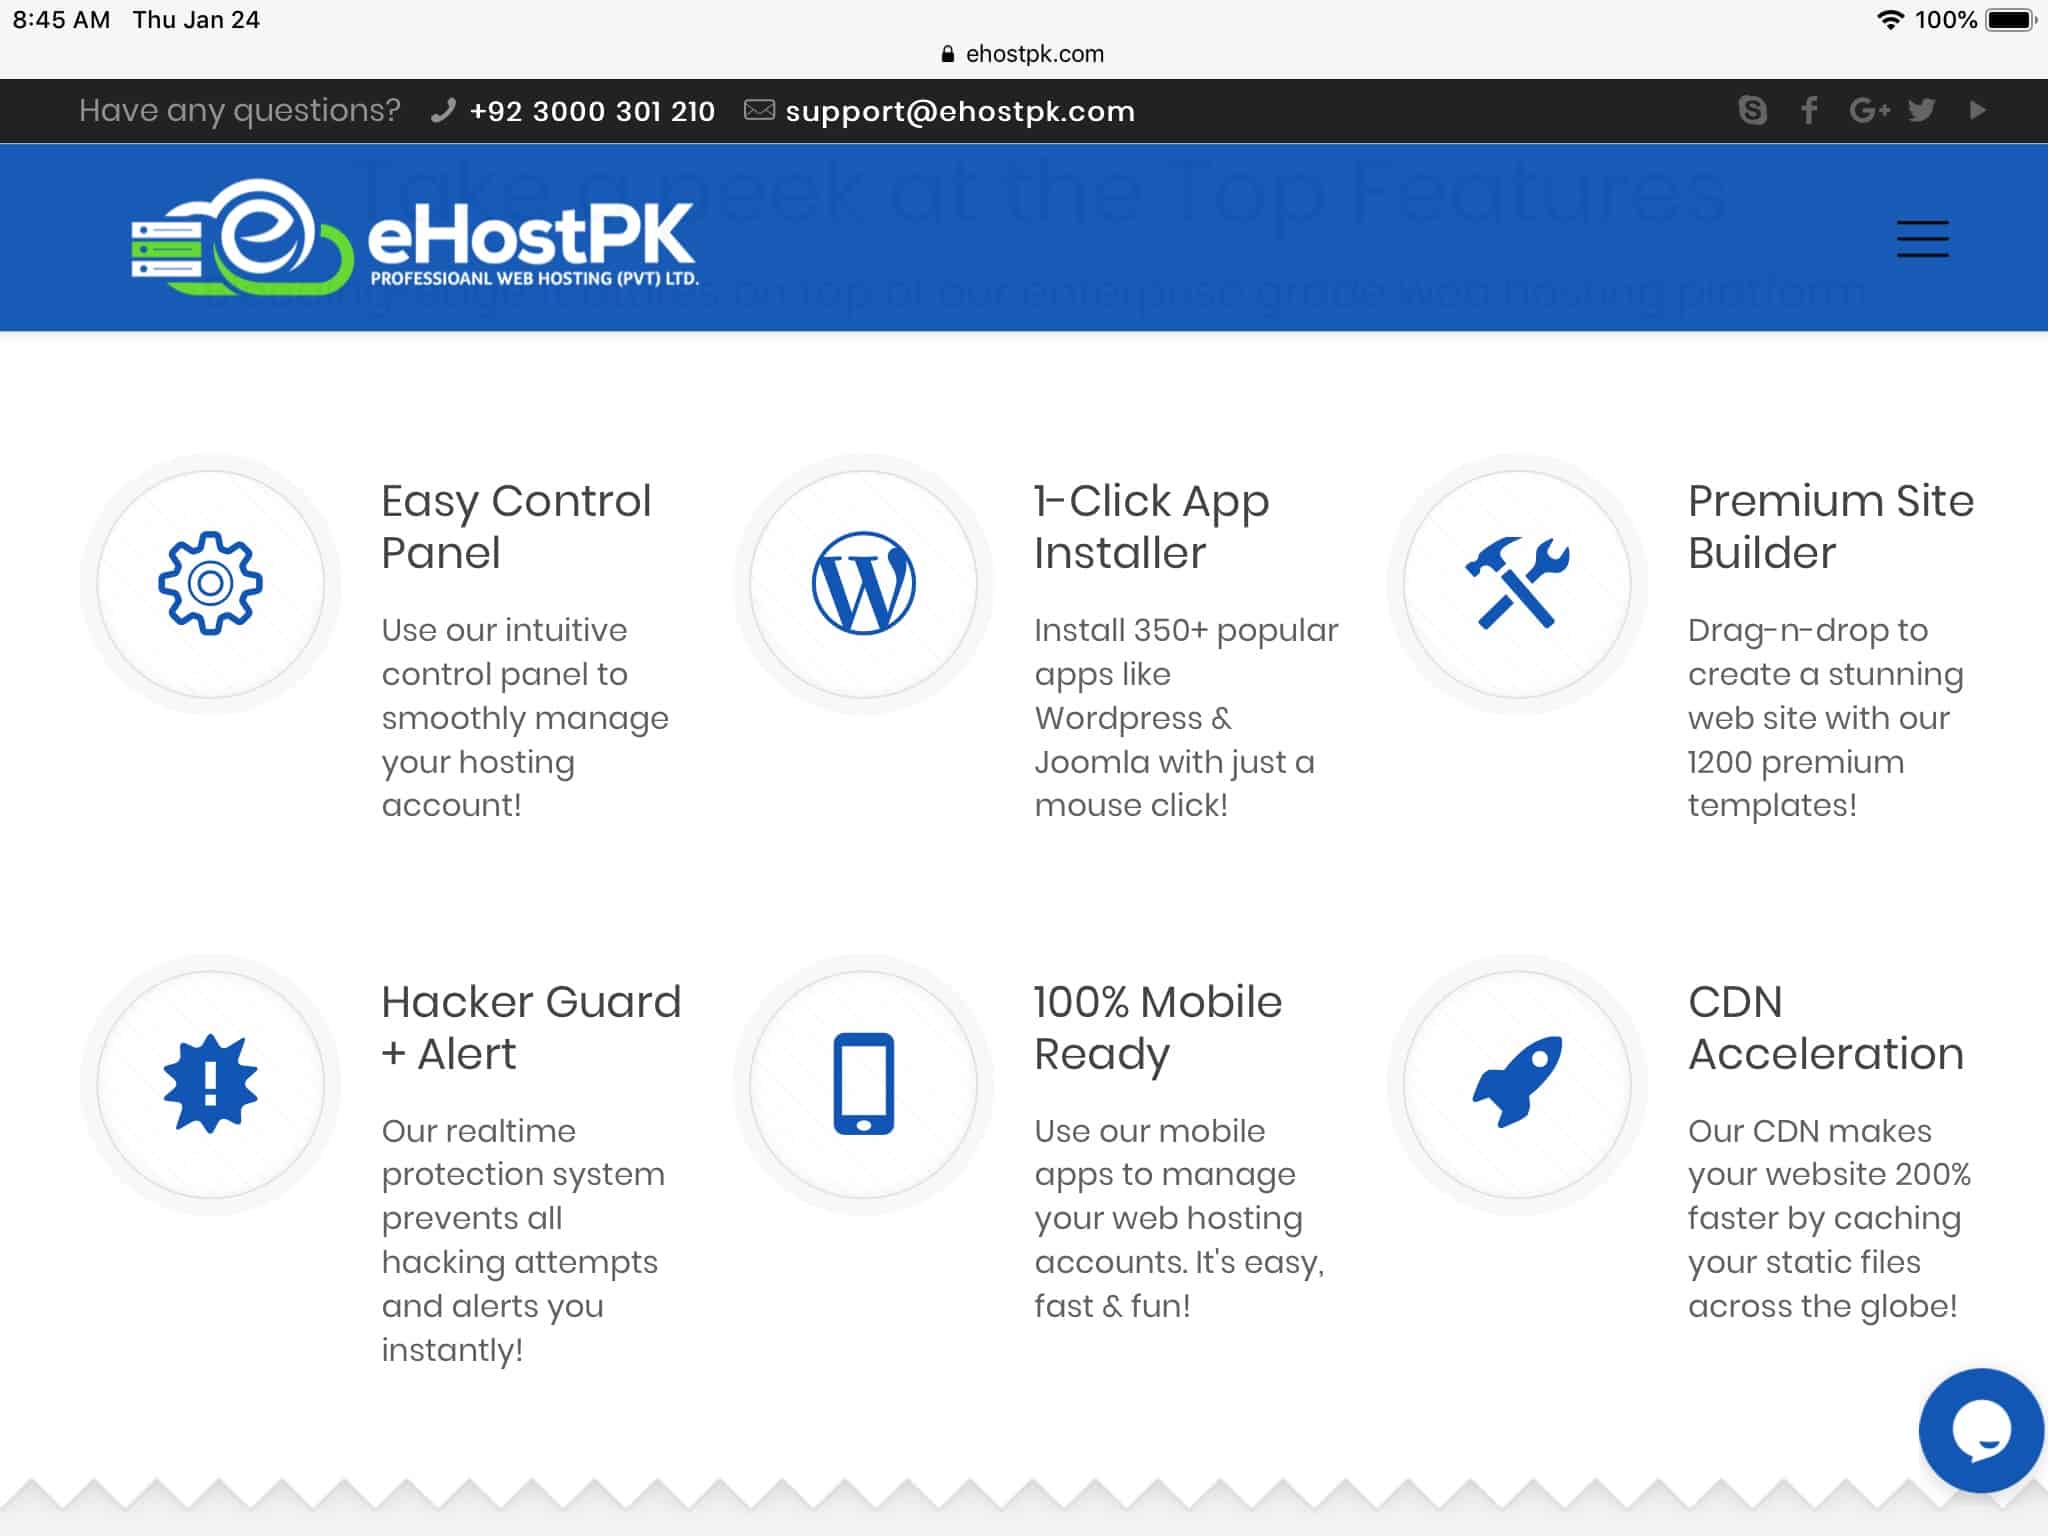The width and height of the screenshot is (2048, 1536).
Task: Click the WordPress 1-Click App Installer icon
Action: [x=864, y=584]
